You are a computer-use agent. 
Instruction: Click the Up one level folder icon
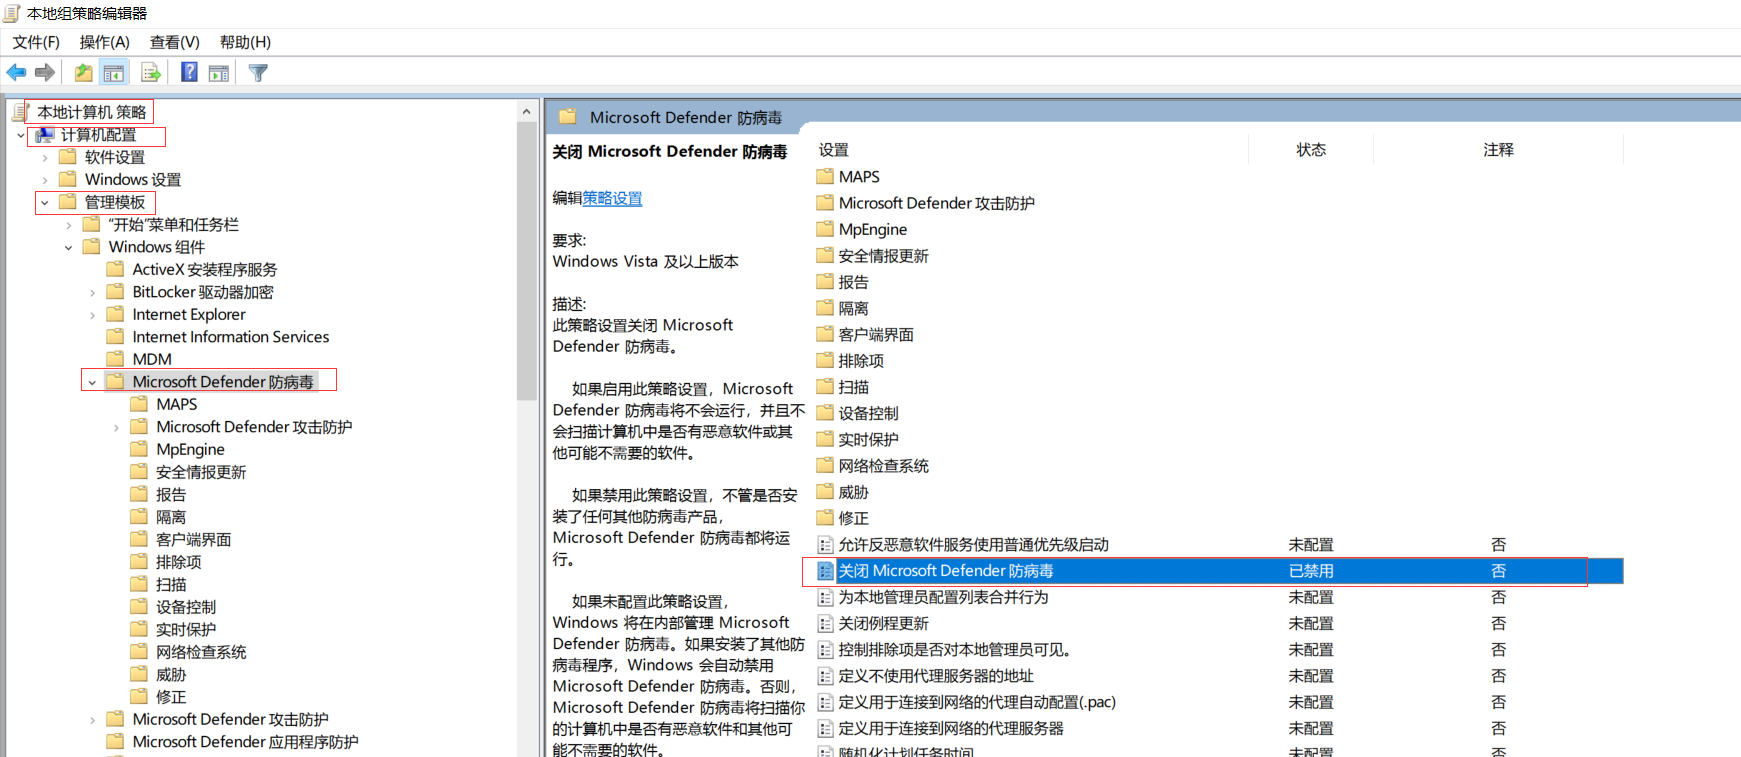click(x=84, y=72)
